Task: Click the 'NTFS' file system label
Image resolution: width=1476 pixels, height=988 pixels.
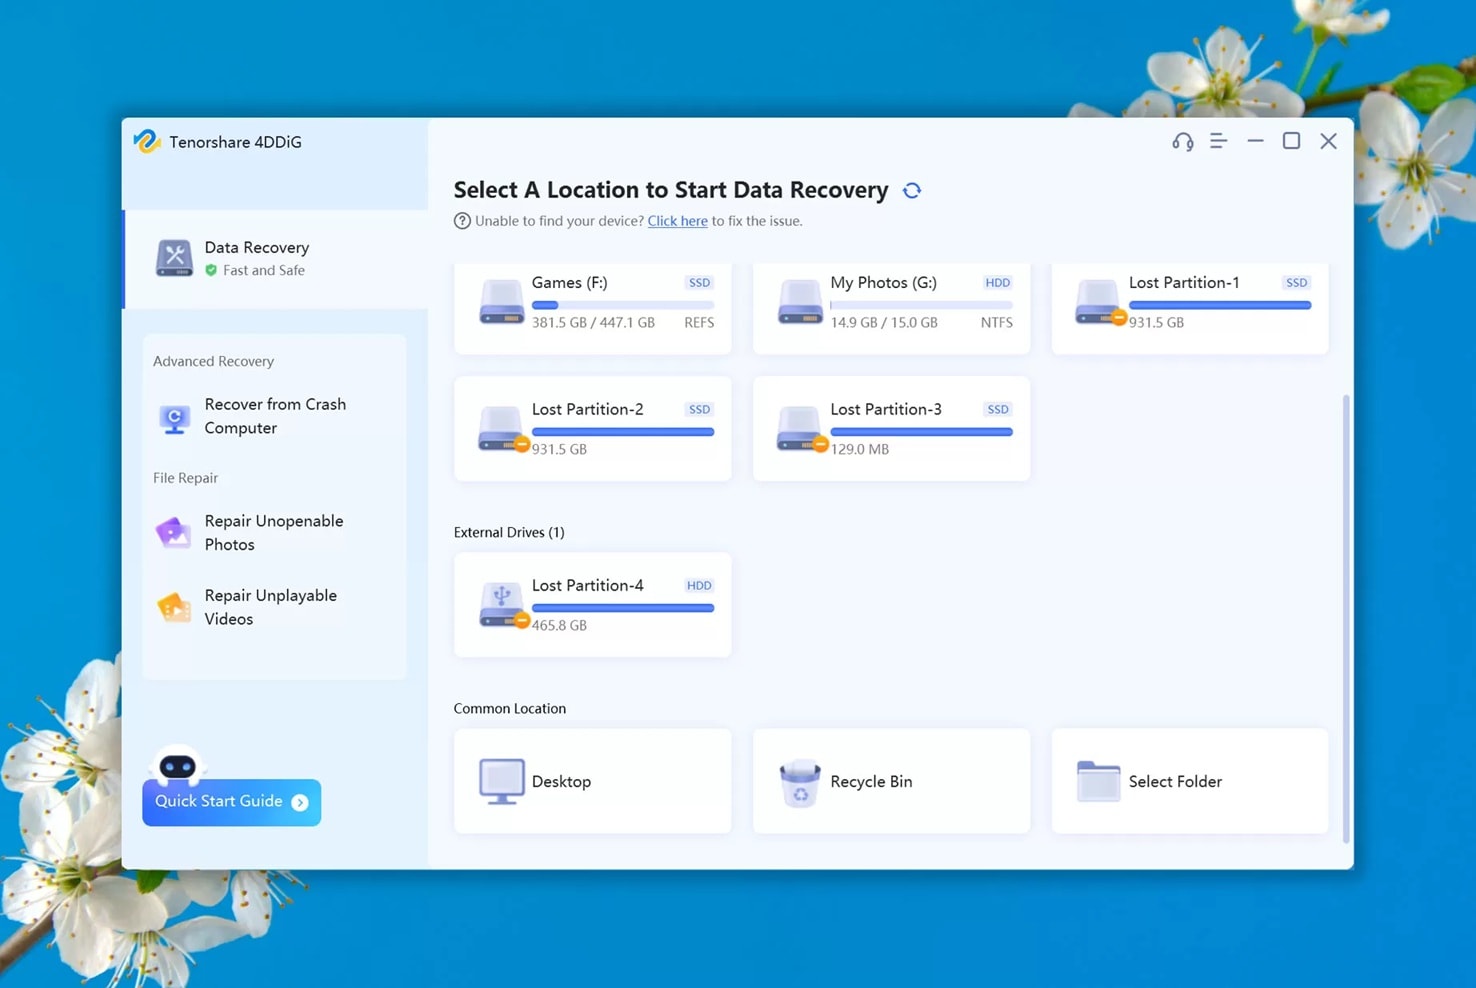Action: [997, 322]
